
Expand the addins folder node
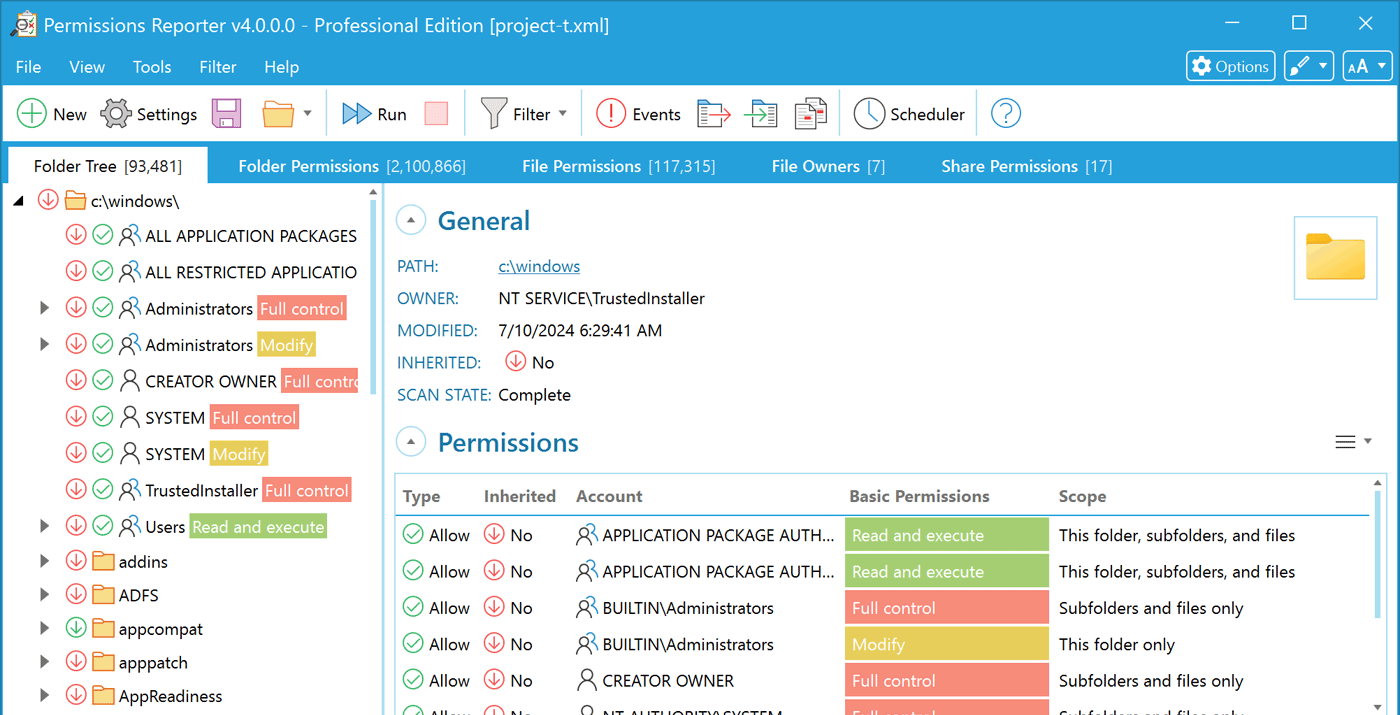click(44, 562)
